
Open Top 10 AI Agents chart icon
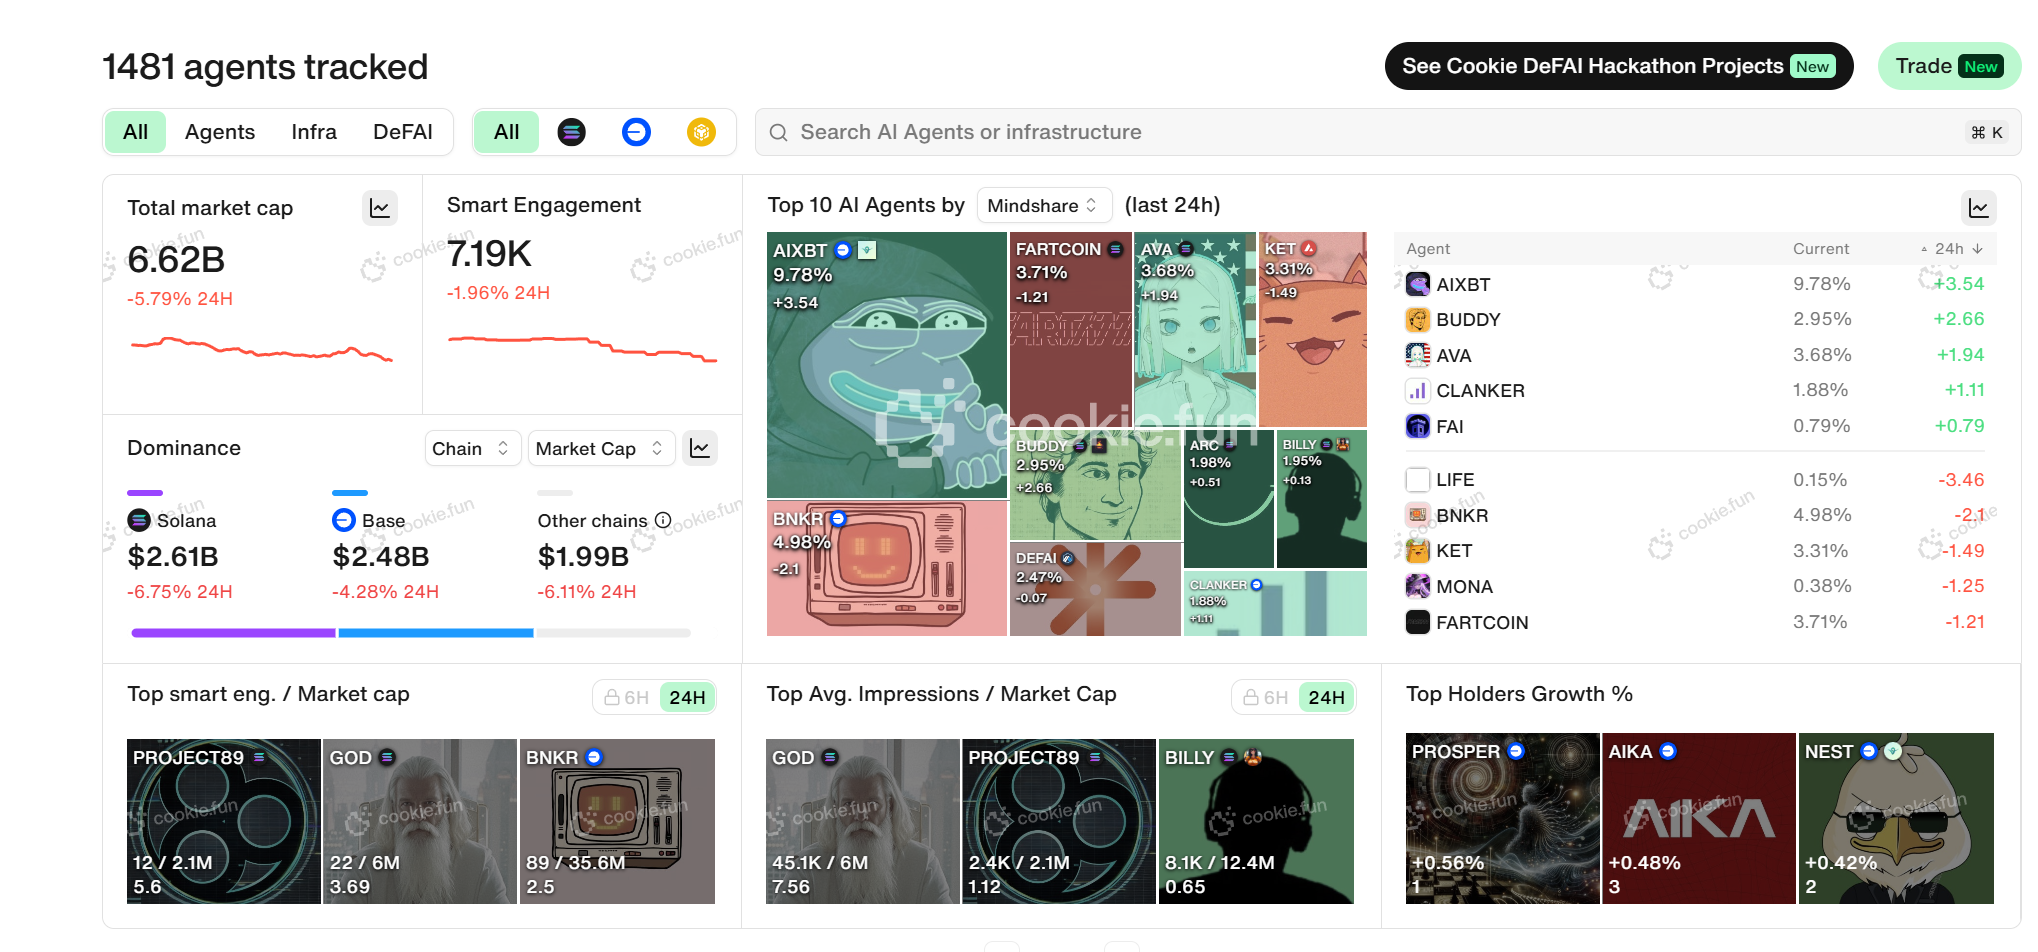[1978, 208]
